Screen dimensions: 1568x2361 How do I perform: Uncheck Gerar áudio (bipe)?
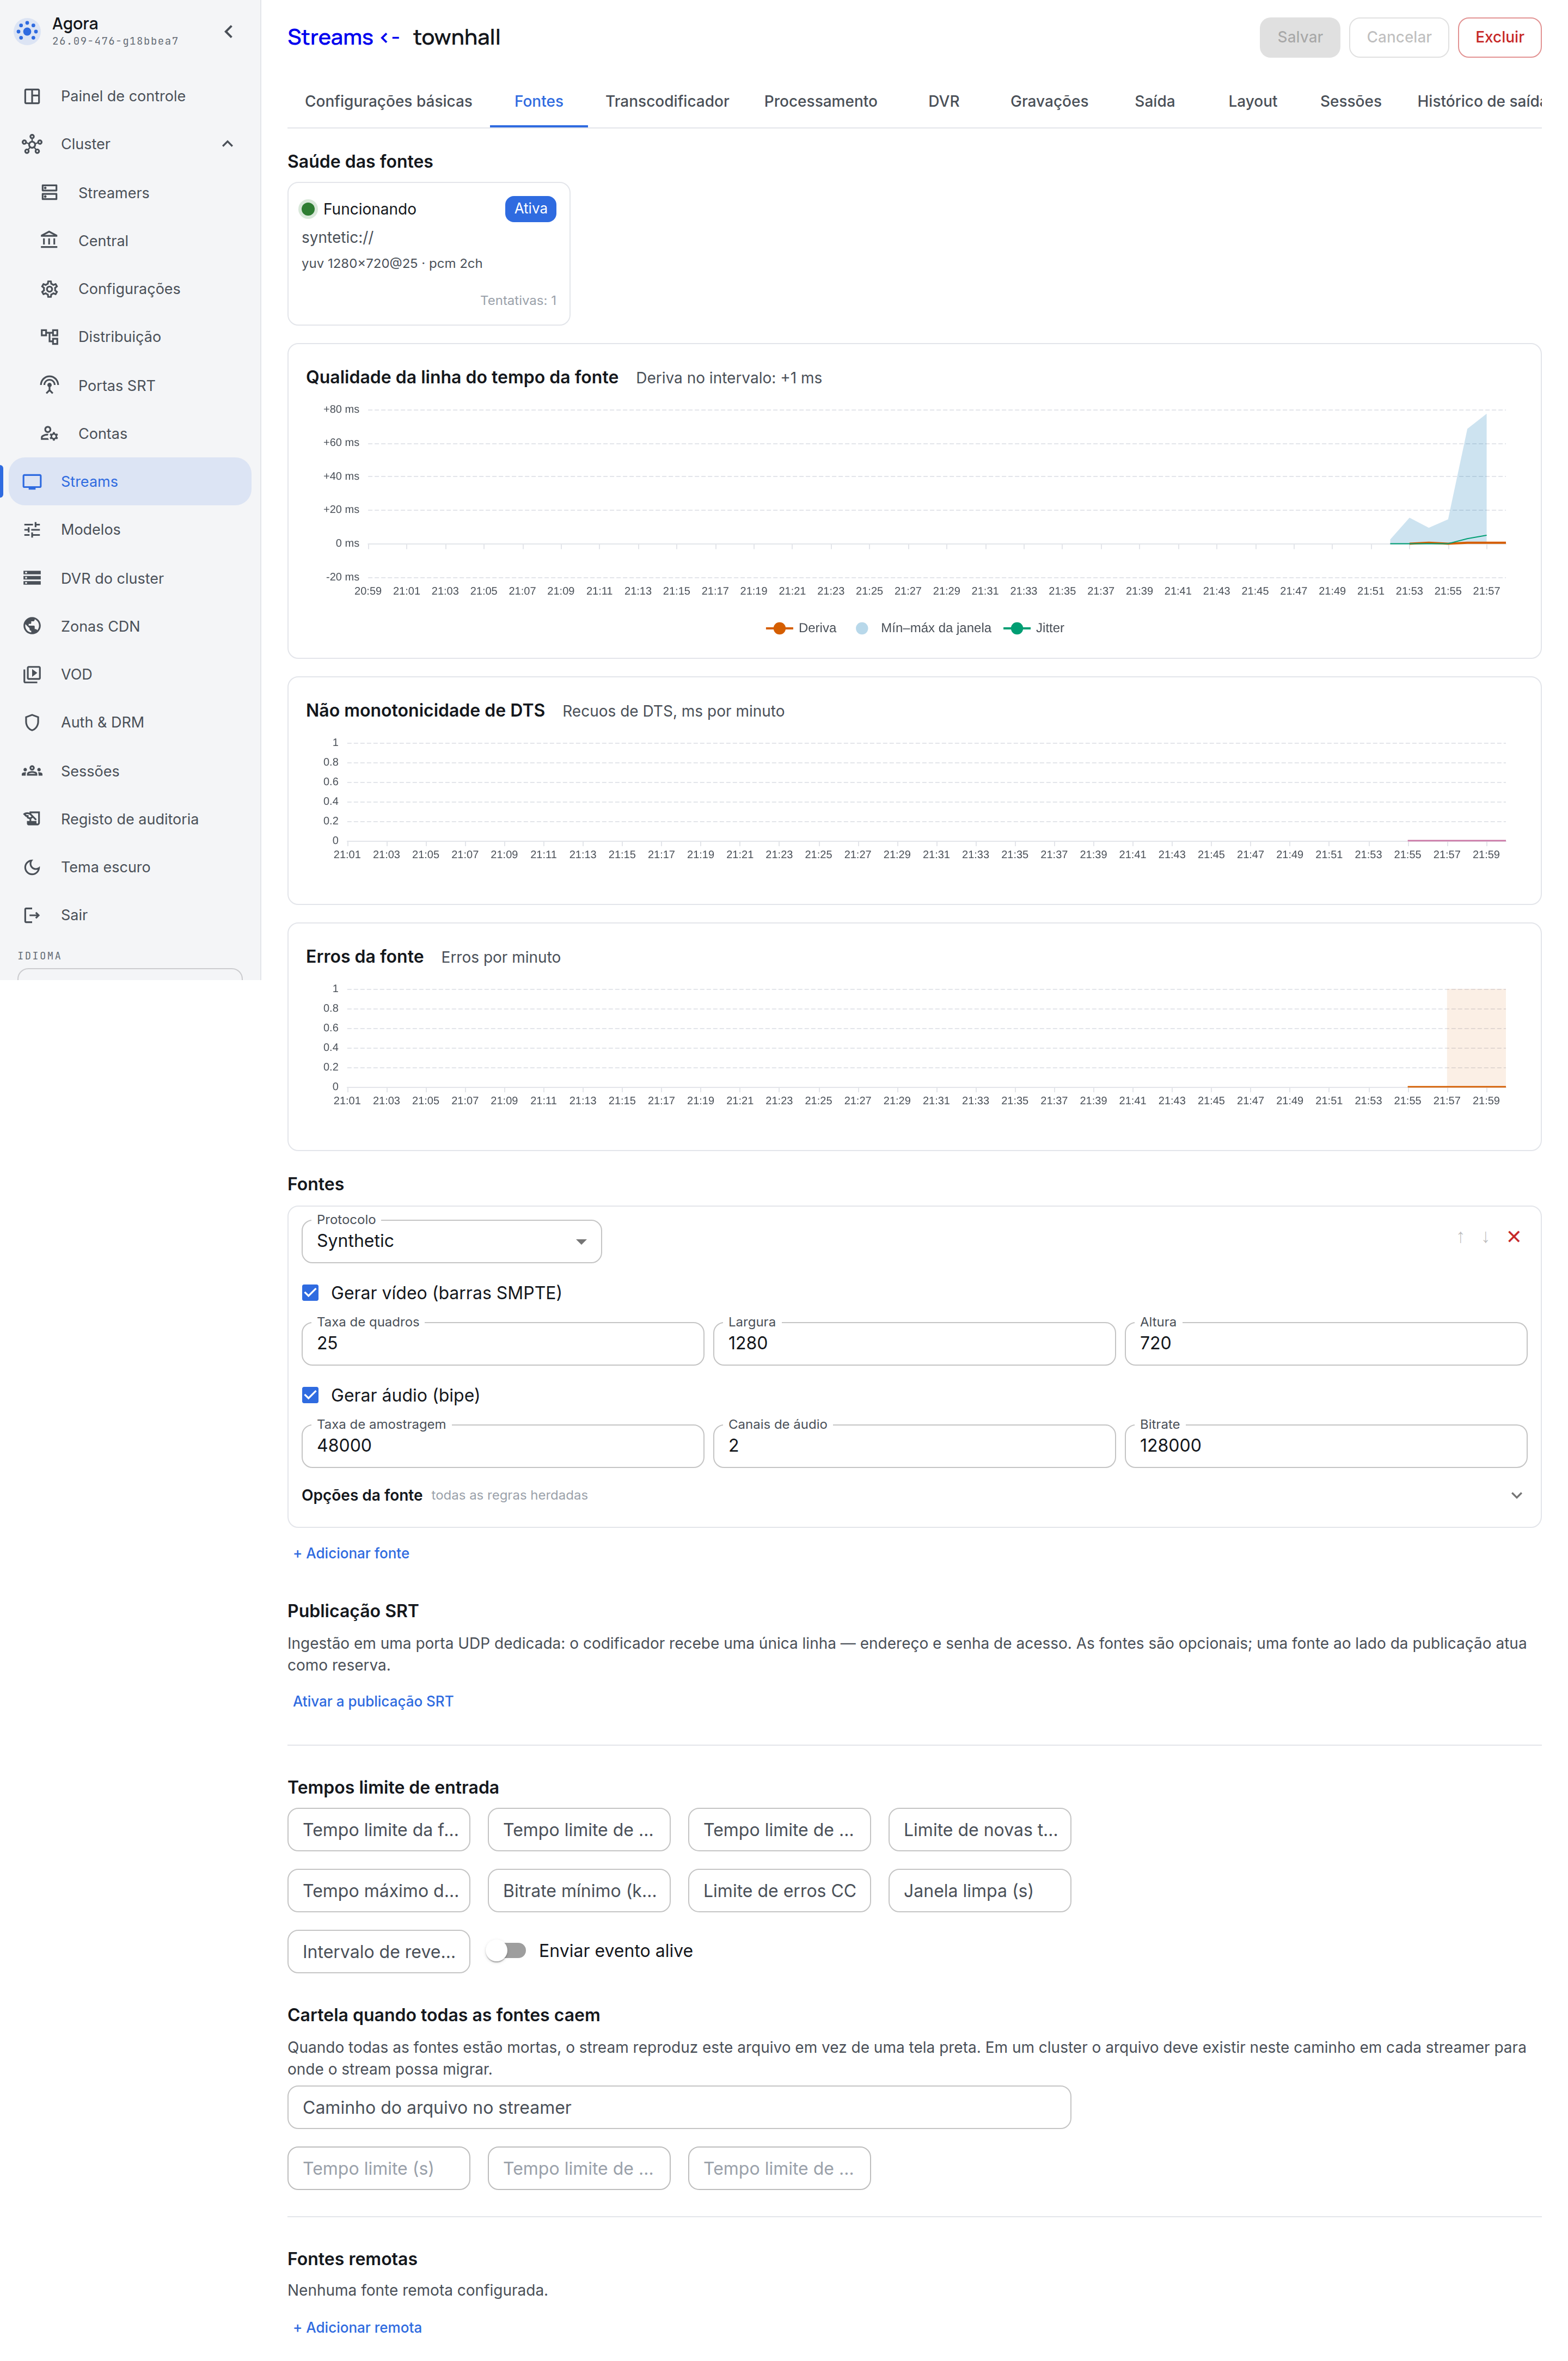tap(311, 1395)
